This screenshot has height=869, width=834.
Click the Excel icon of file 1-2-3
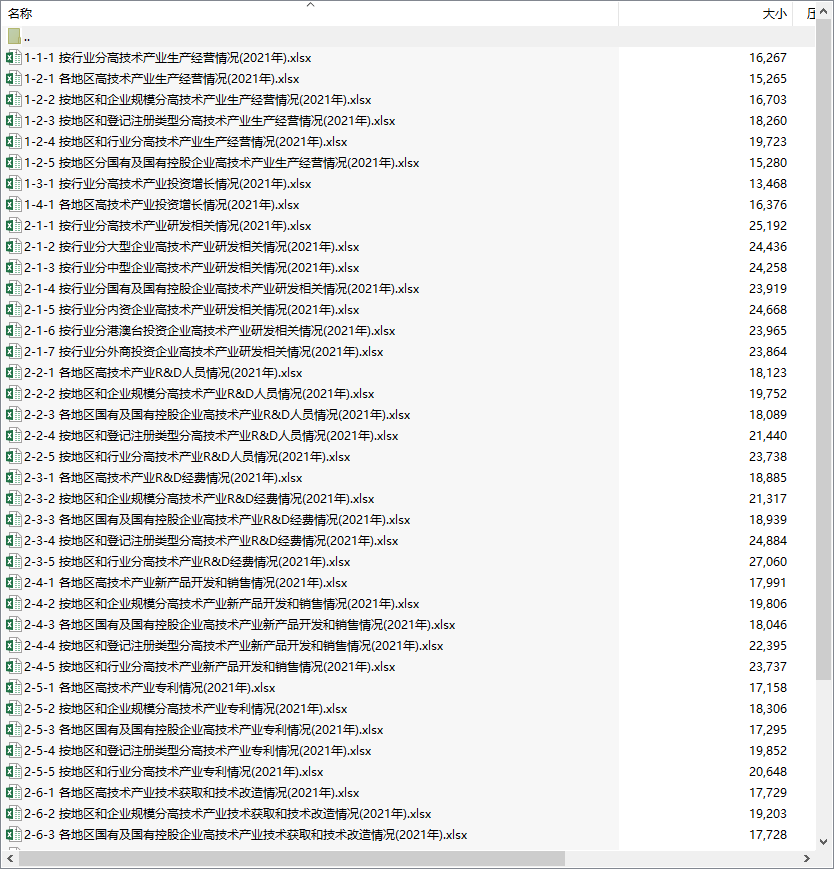click(13, 121)
